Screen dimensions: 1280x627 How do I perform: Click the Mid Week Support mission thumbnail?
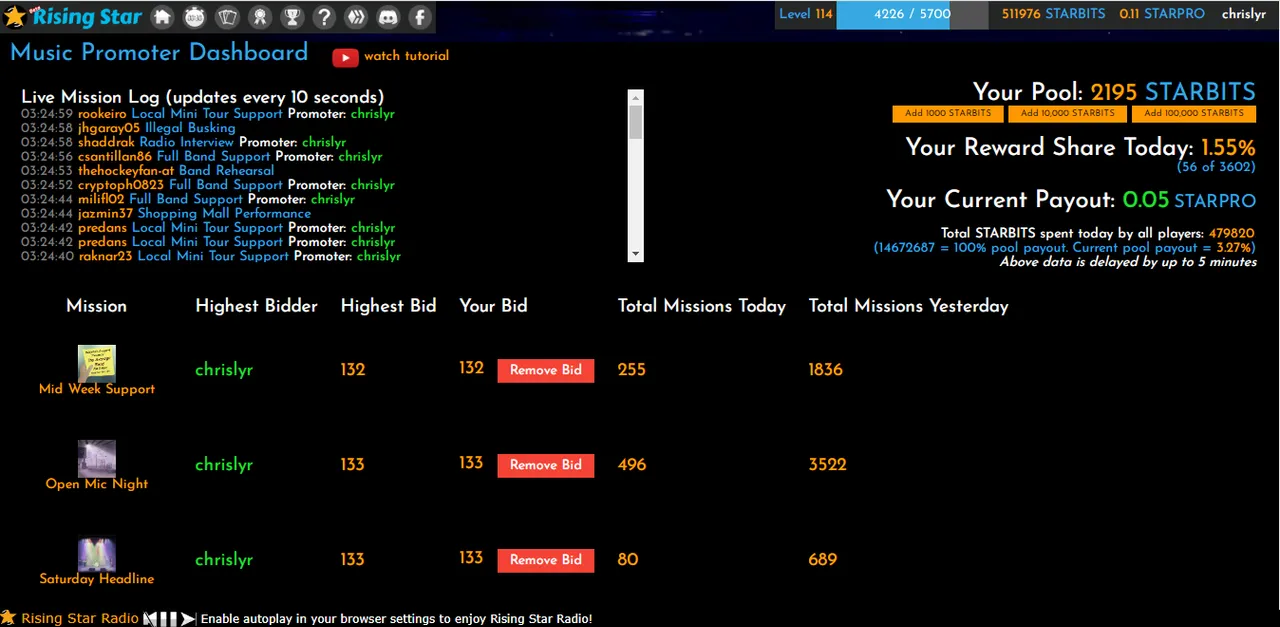coord(97,363)
